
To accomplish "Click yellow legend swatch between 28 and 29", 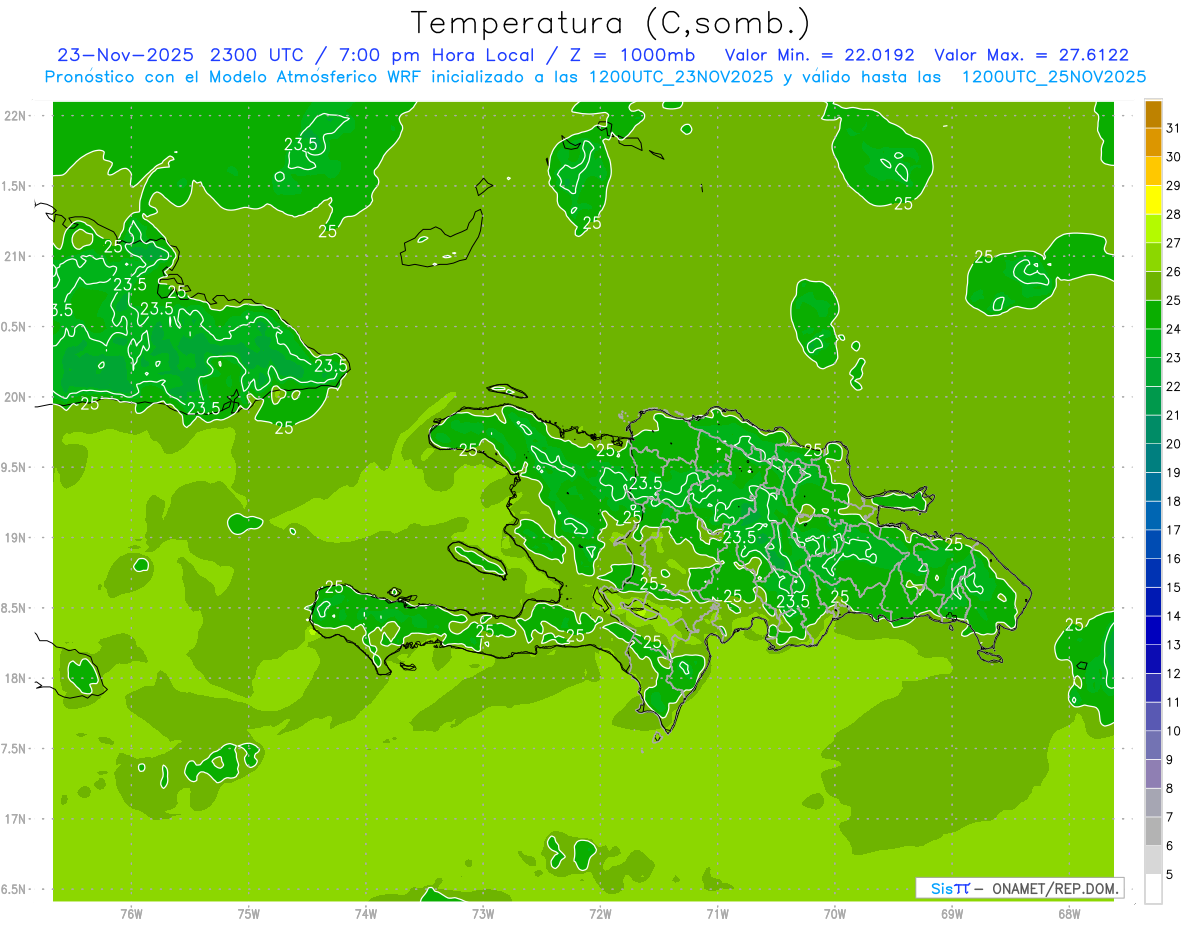I will (1153, 199).
